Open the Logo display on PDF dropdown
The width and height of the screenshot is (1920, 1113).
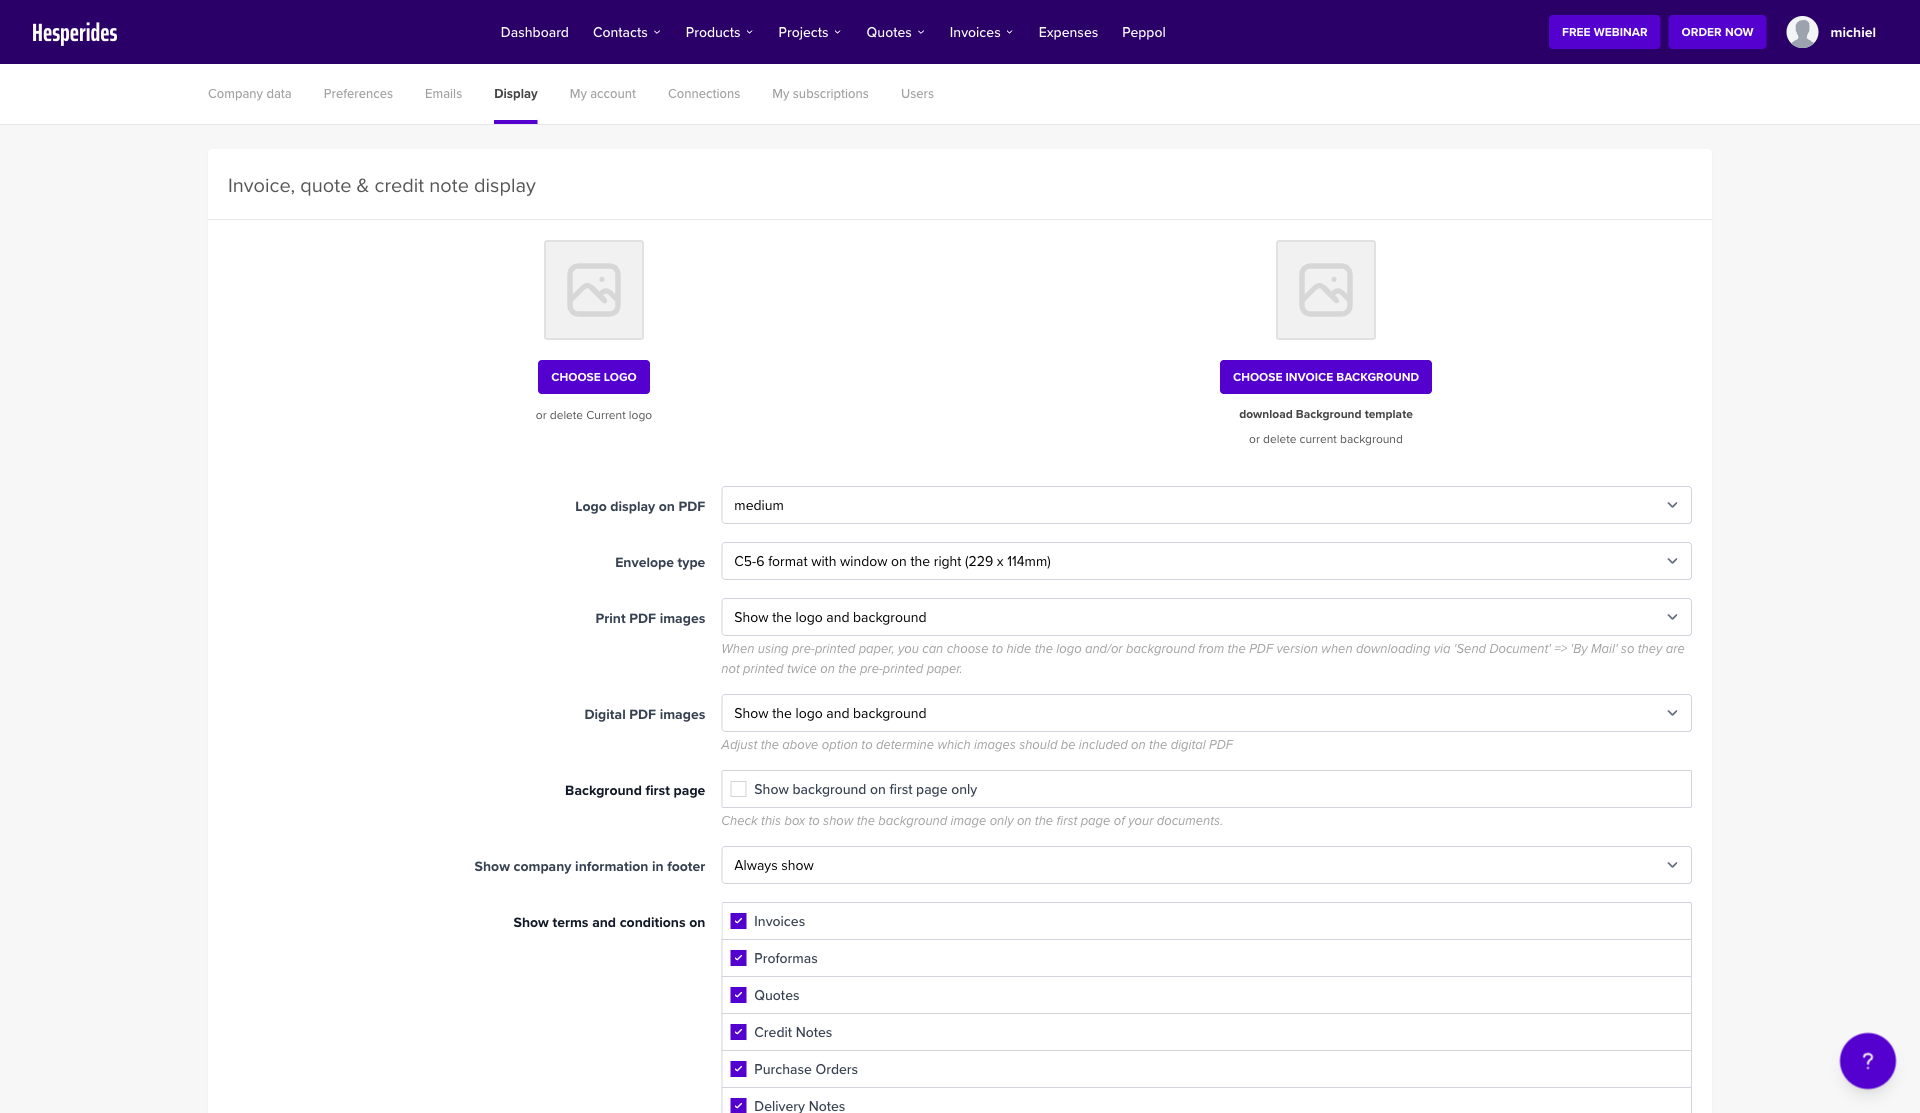[x=1206, y=505]
